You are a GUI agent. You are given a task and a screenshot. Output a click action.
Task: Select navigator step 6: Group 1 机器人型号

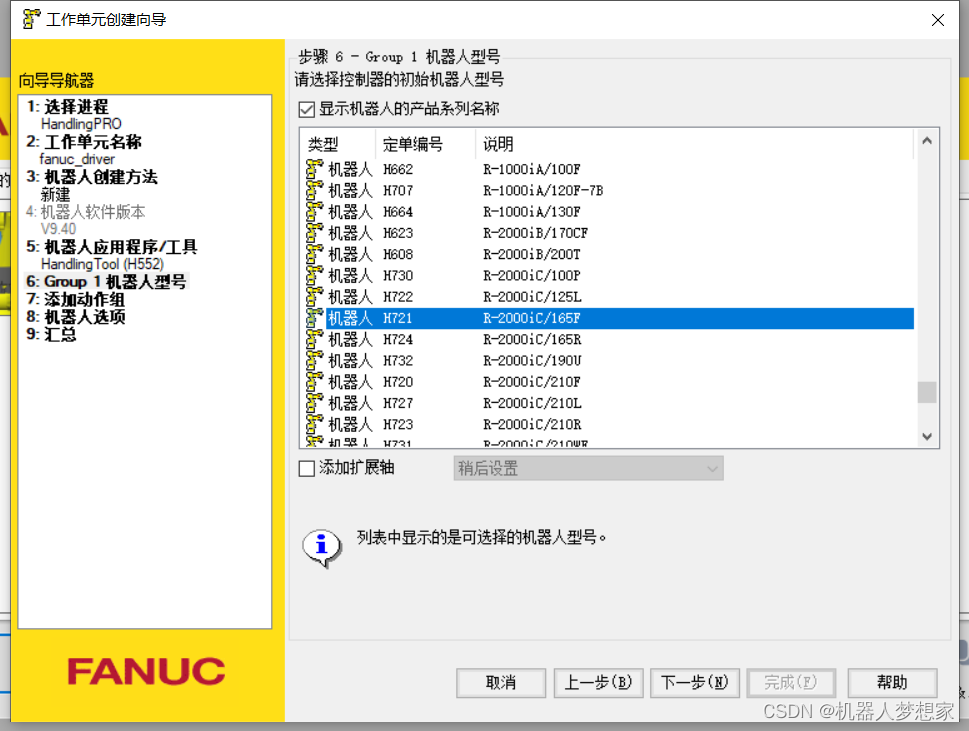click(106, 282)
